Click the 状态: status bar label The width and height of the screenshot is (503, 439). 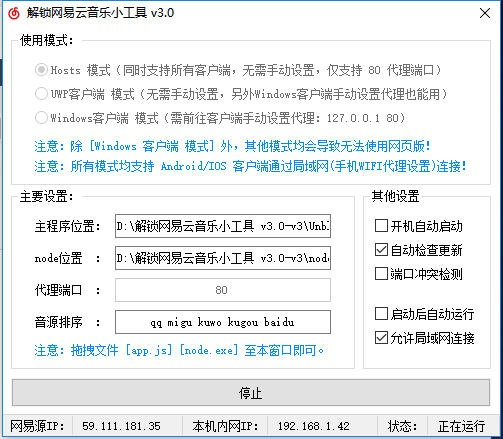pyautogui.click(x=402, y=426)
